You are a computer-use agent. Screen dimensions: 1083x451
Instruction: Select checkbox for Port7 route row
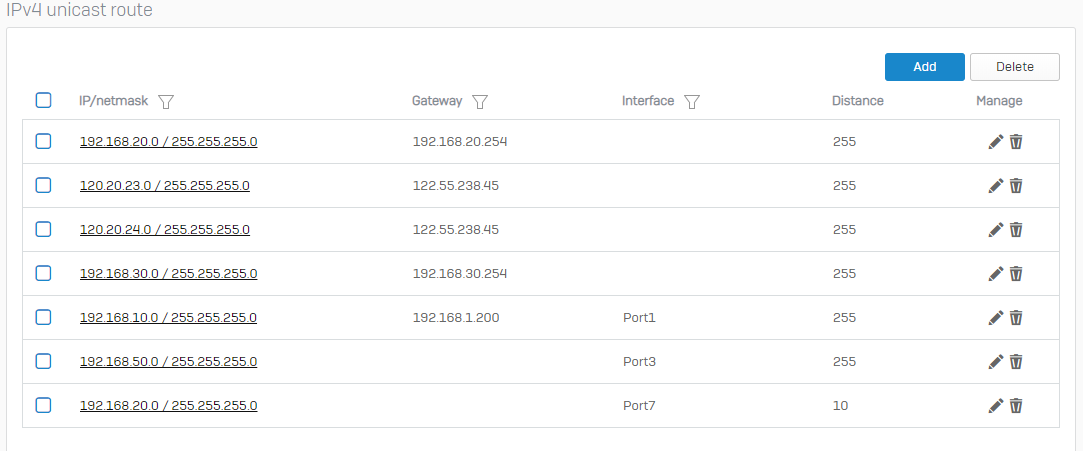44,405
